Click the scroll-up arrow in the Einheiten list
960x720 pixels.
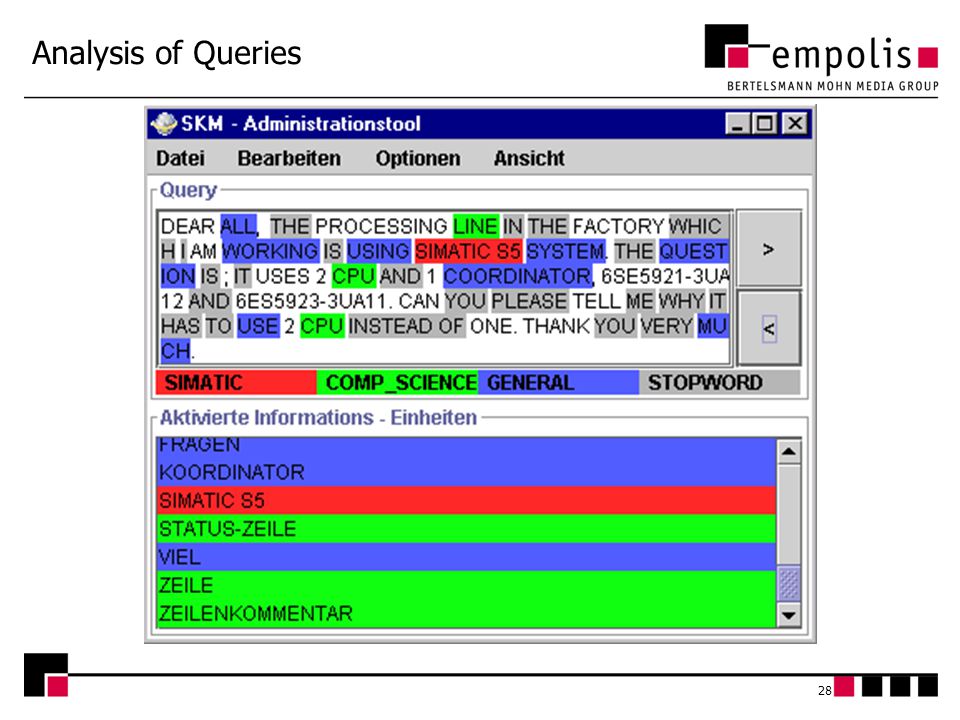[789, 452]
